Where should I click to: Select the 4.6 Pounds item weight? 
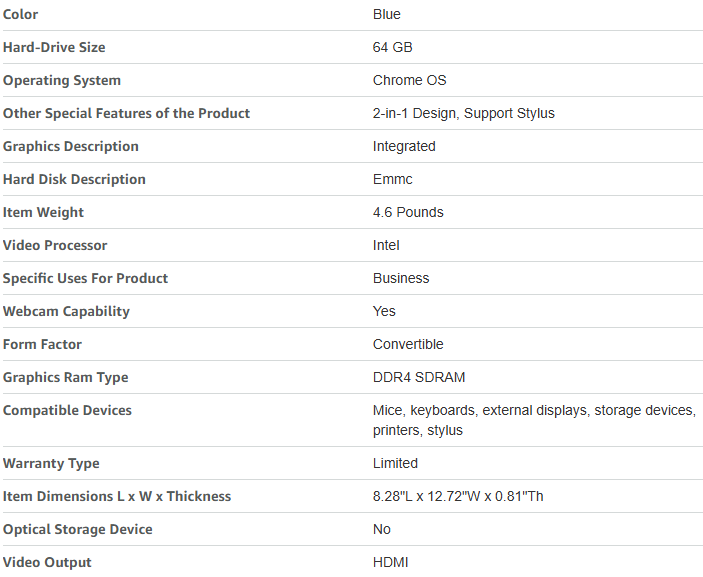pos(408,212)
